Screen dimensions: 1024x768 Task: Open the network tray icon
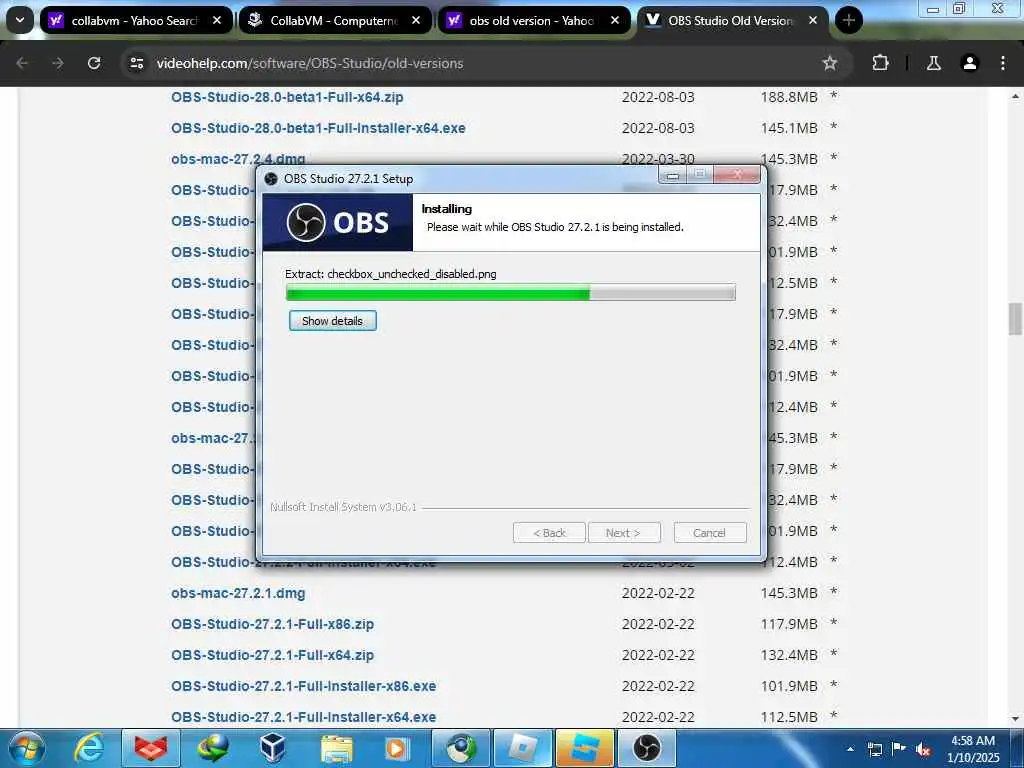(x=874, y=749)
